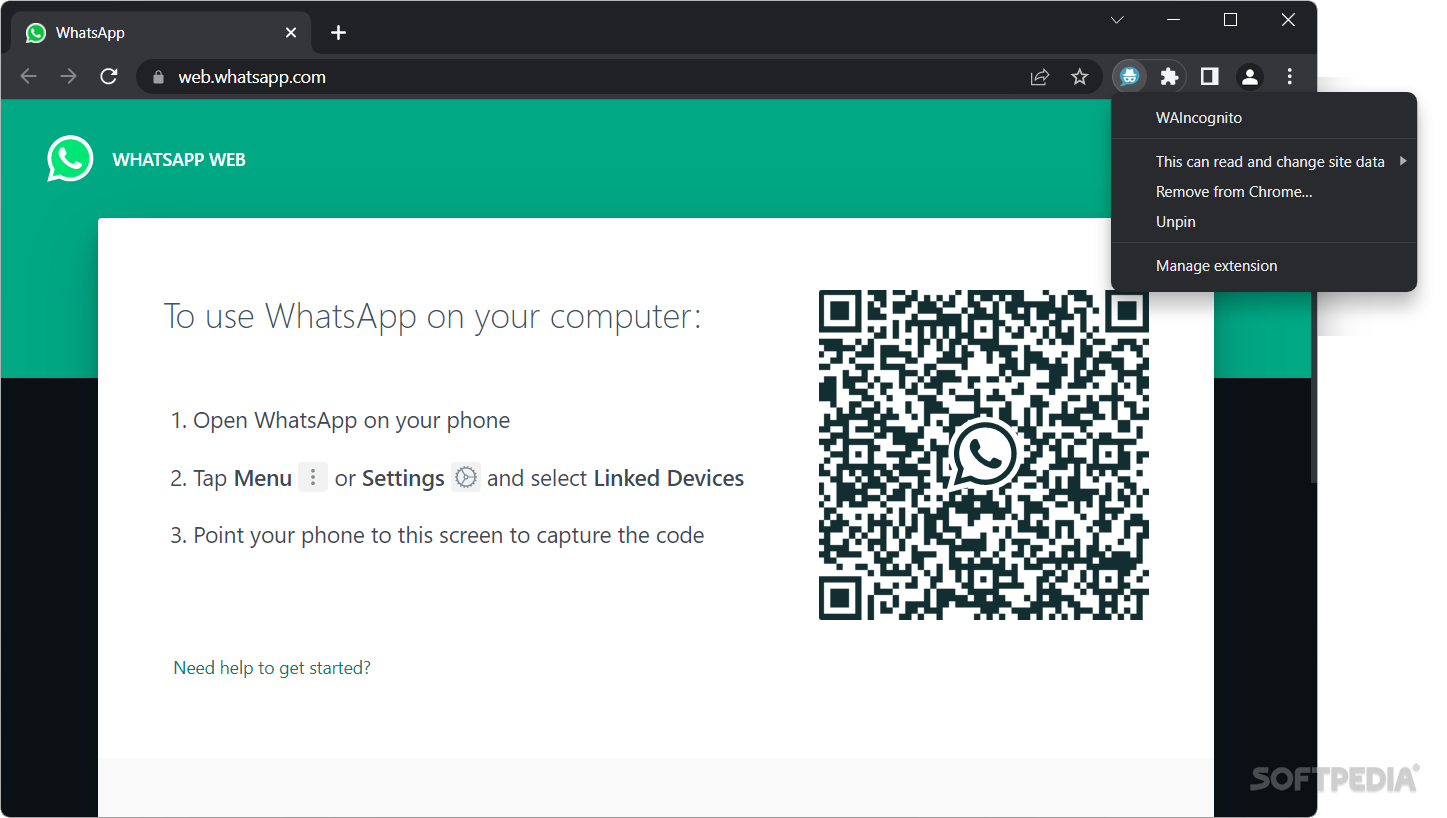Screen dimensions: 1447x818
Task: Click the QR code image
Action: click(984, 455)
